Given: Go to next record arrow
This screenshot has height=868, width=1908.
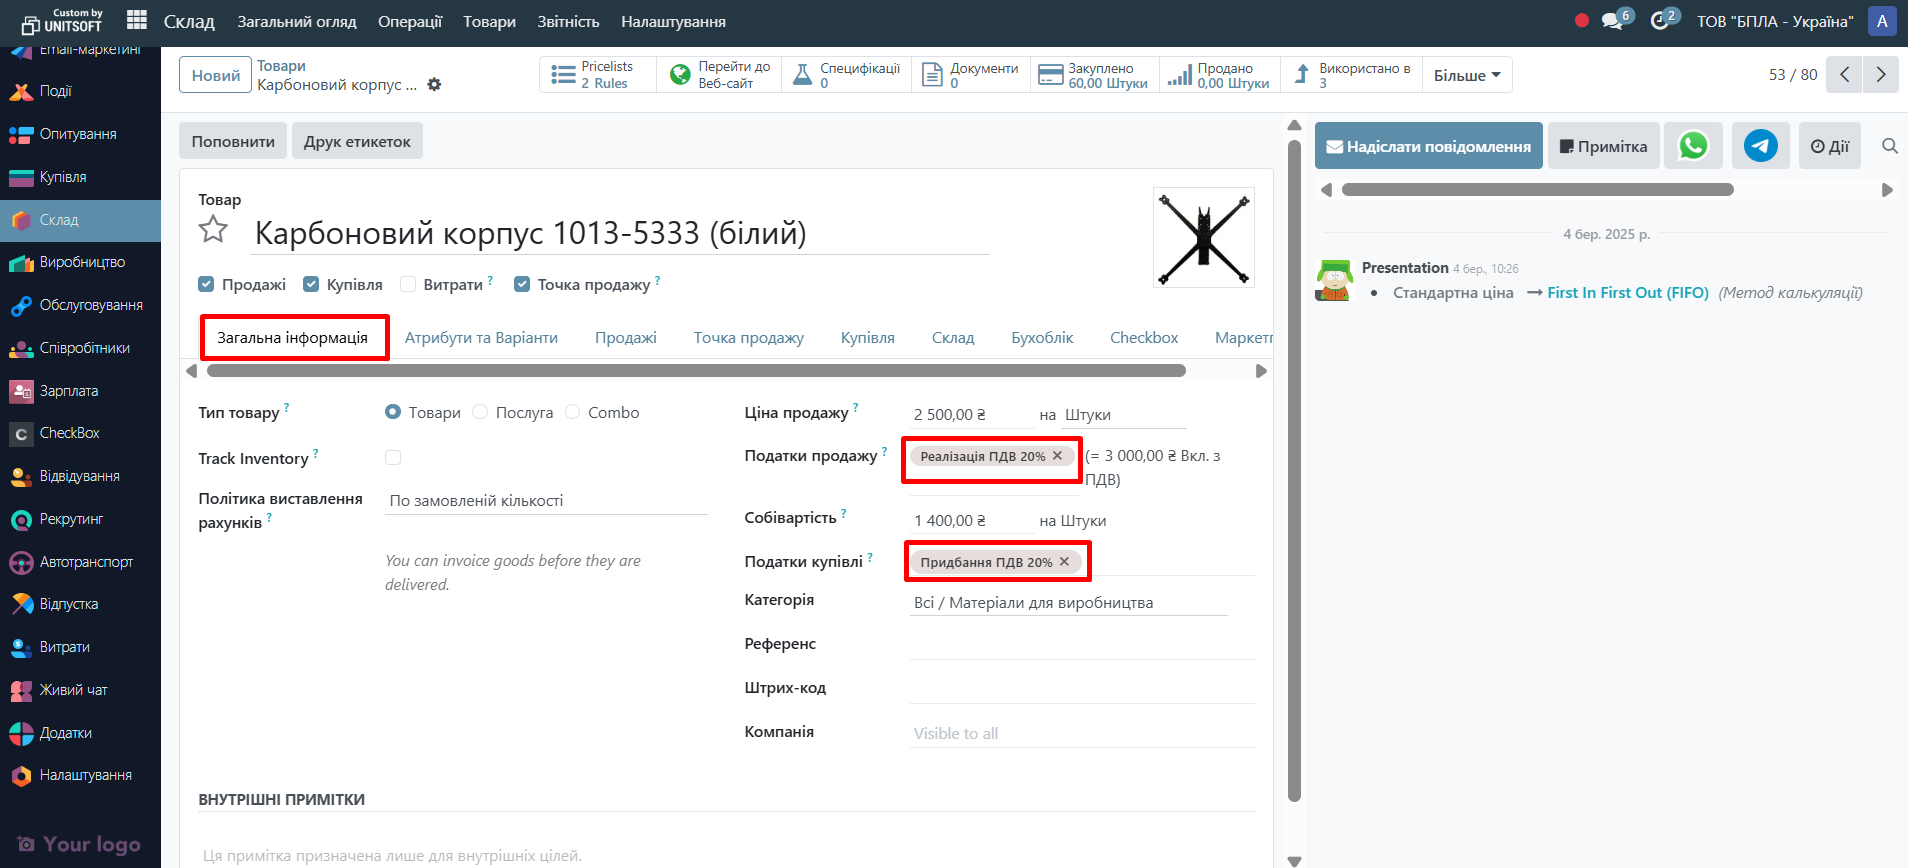Looking at the screenshot, I should (x=1880, y=75).
